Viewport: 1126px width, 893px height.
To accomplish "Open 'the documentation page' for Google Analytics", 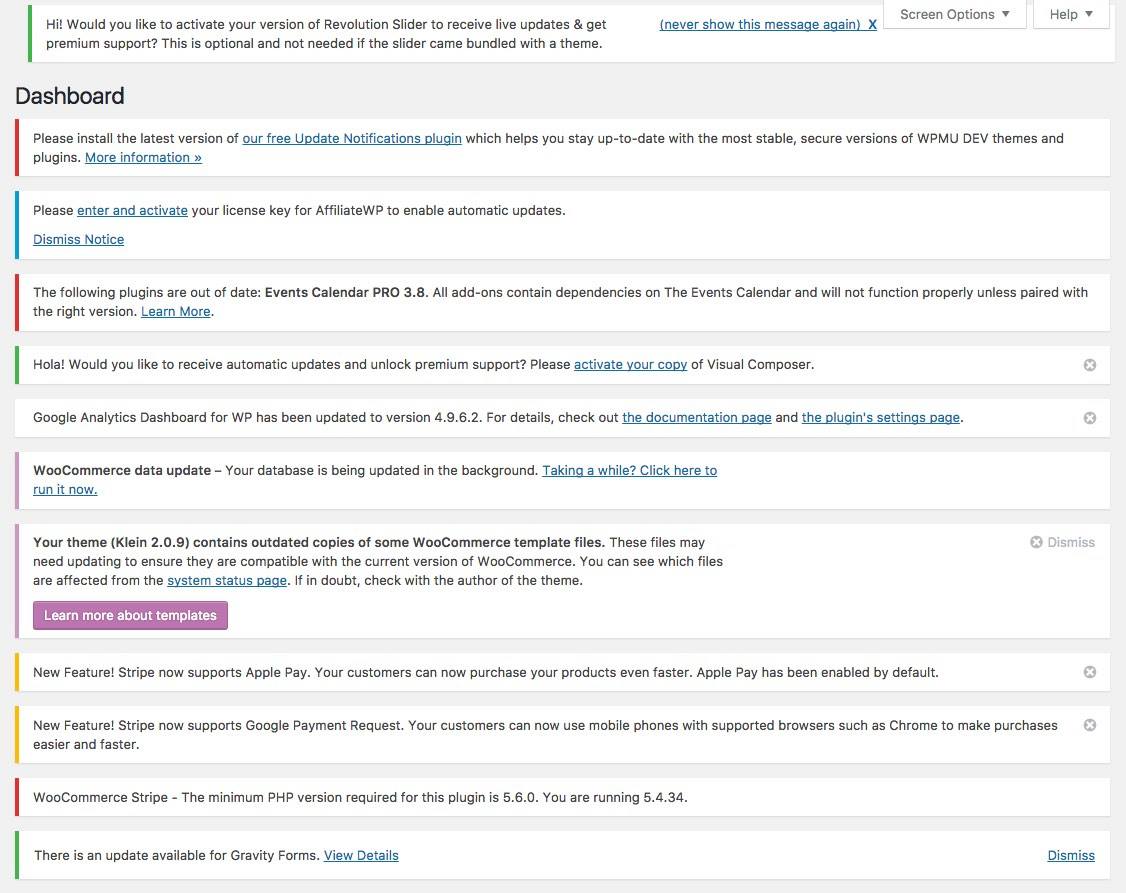I will [697, 418].
